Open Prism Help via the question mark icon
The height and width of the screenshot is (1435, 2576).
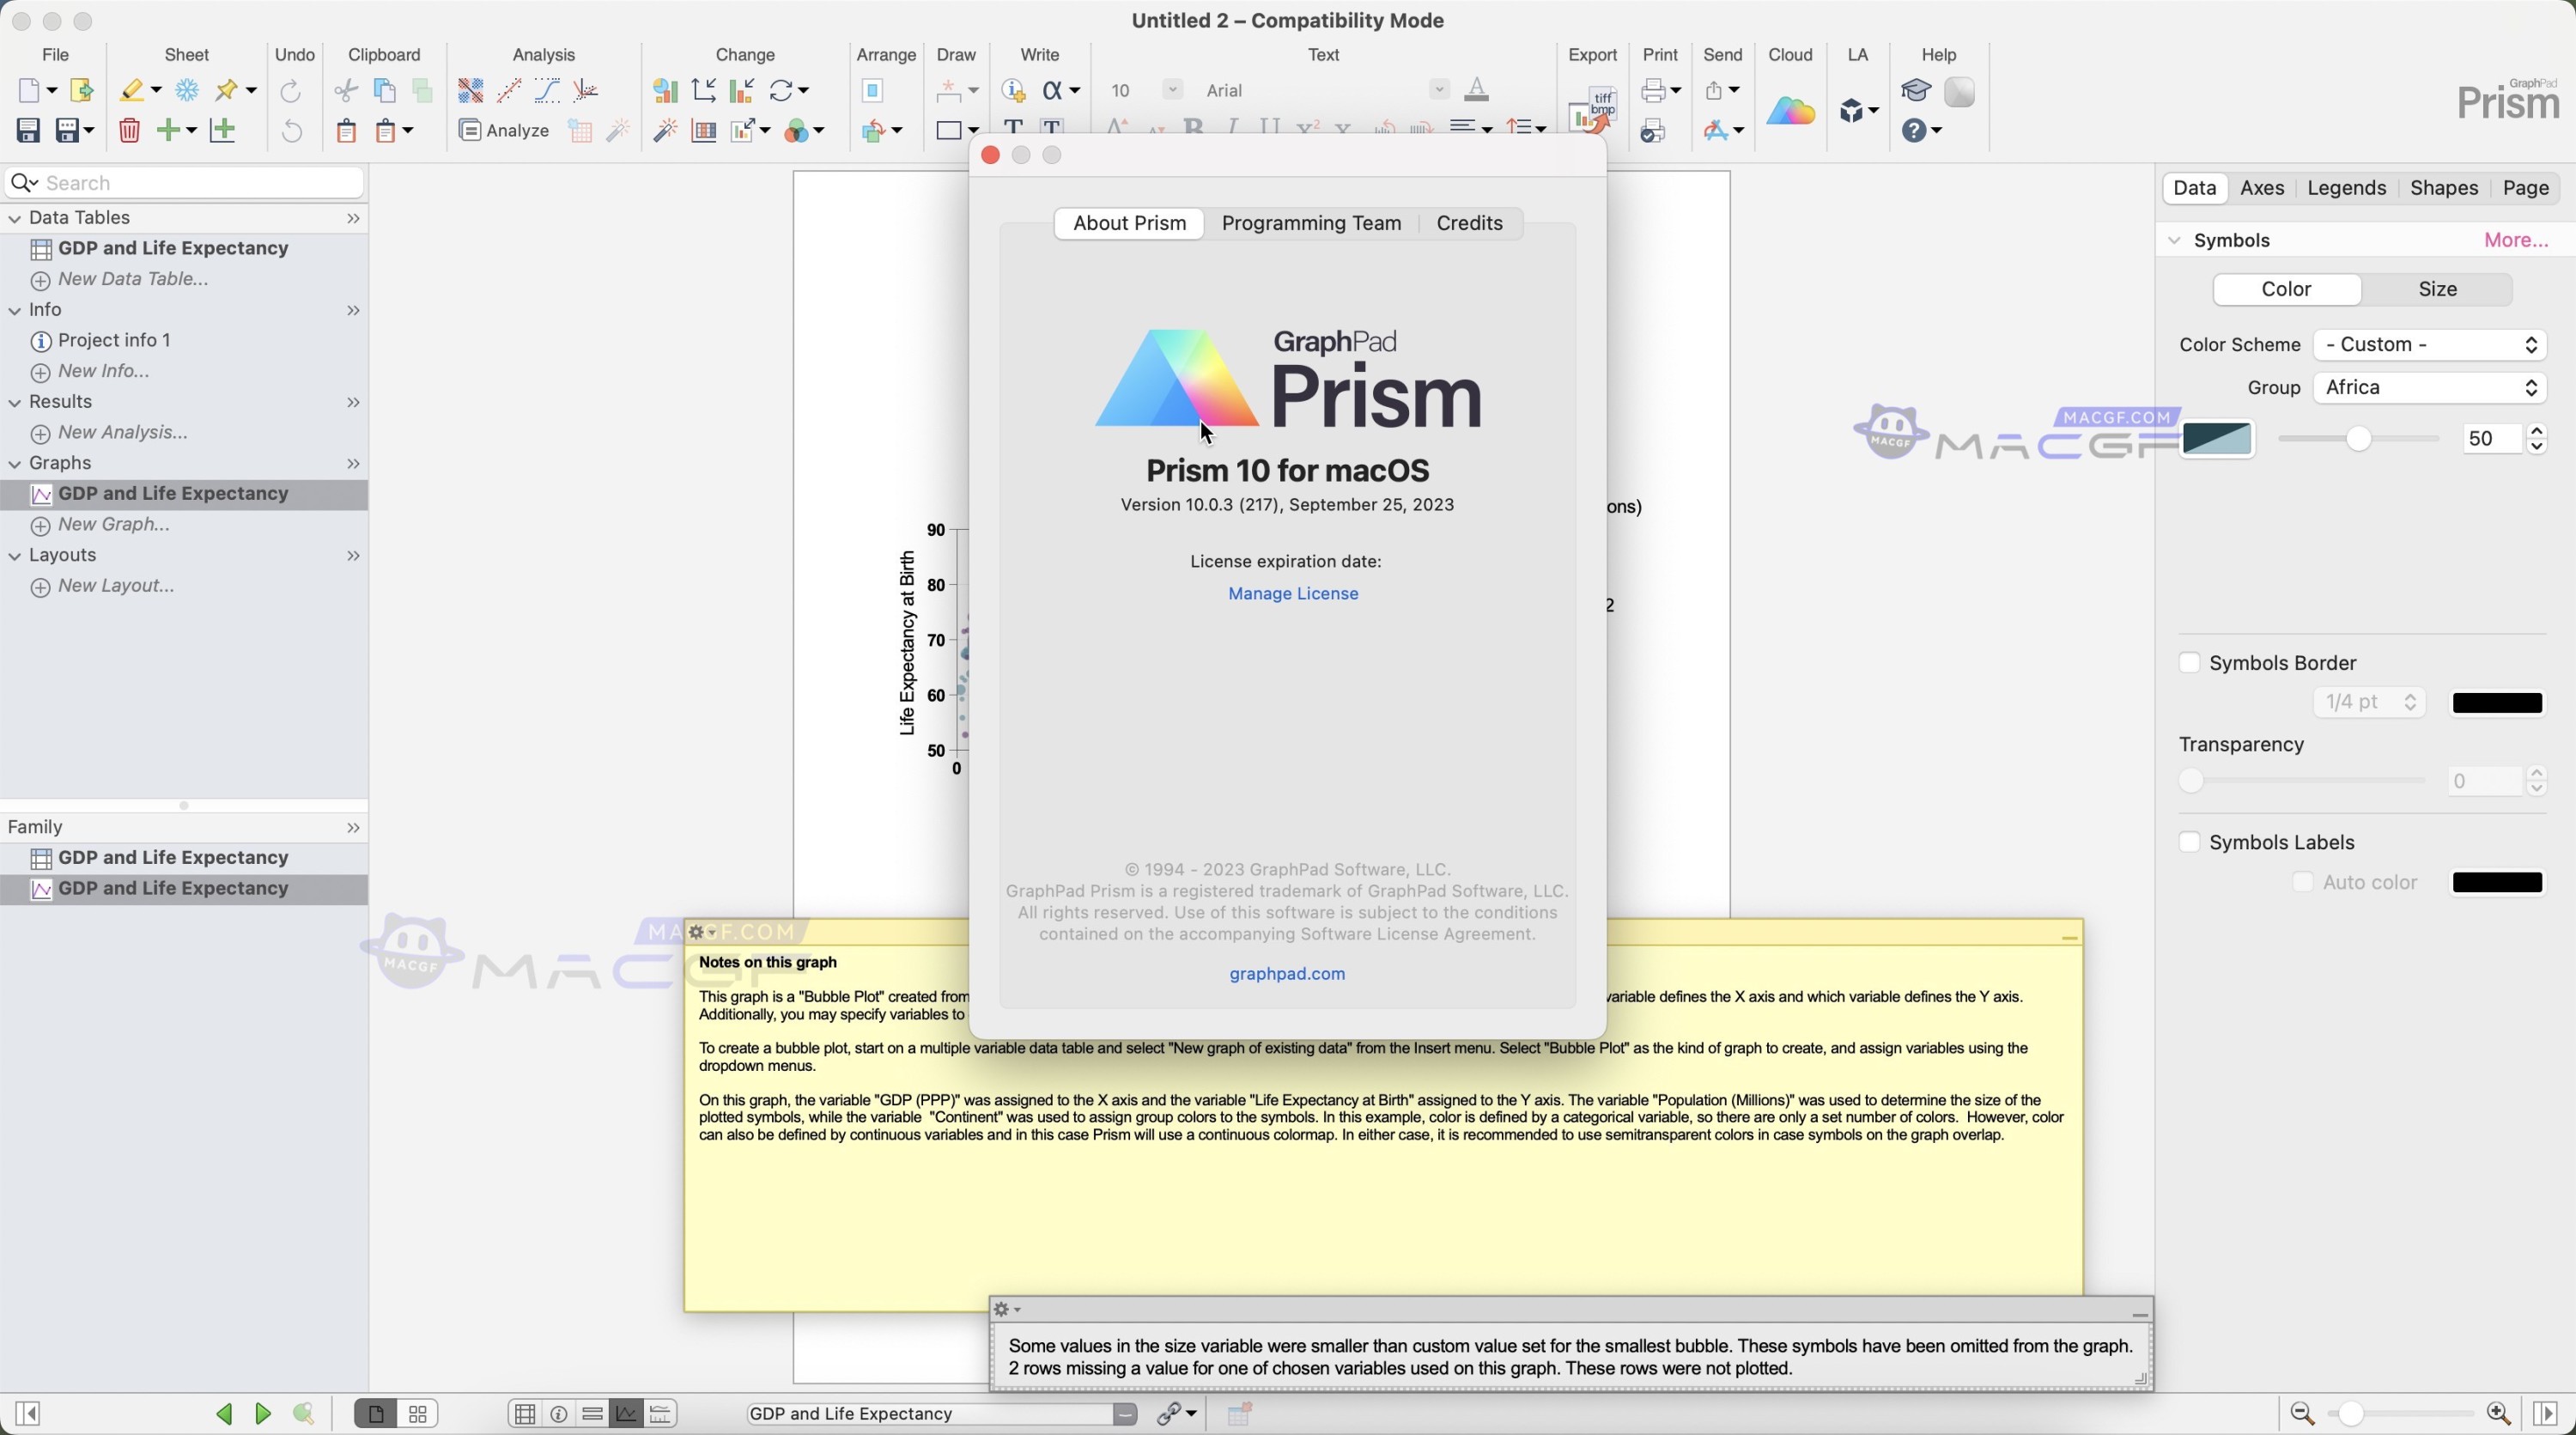[x=1915, y=131]
